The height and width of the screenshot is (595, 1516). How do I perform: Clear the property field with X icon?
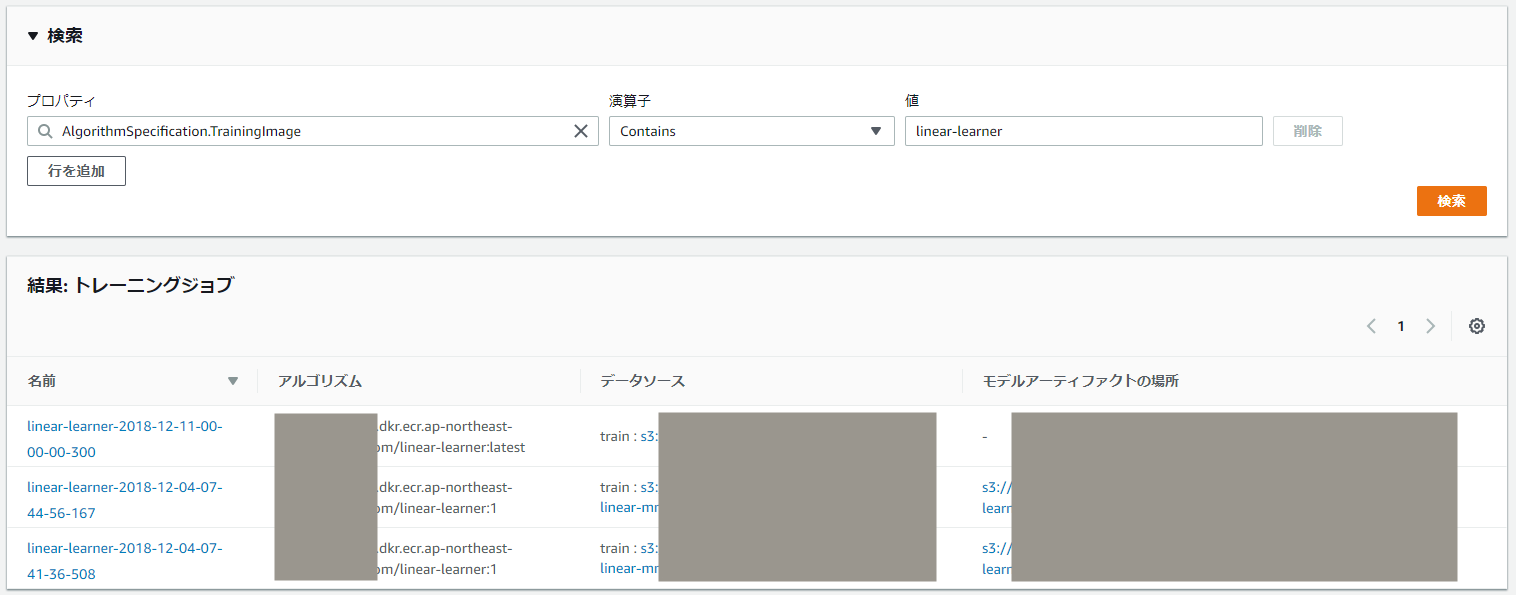tap(580, 131)
